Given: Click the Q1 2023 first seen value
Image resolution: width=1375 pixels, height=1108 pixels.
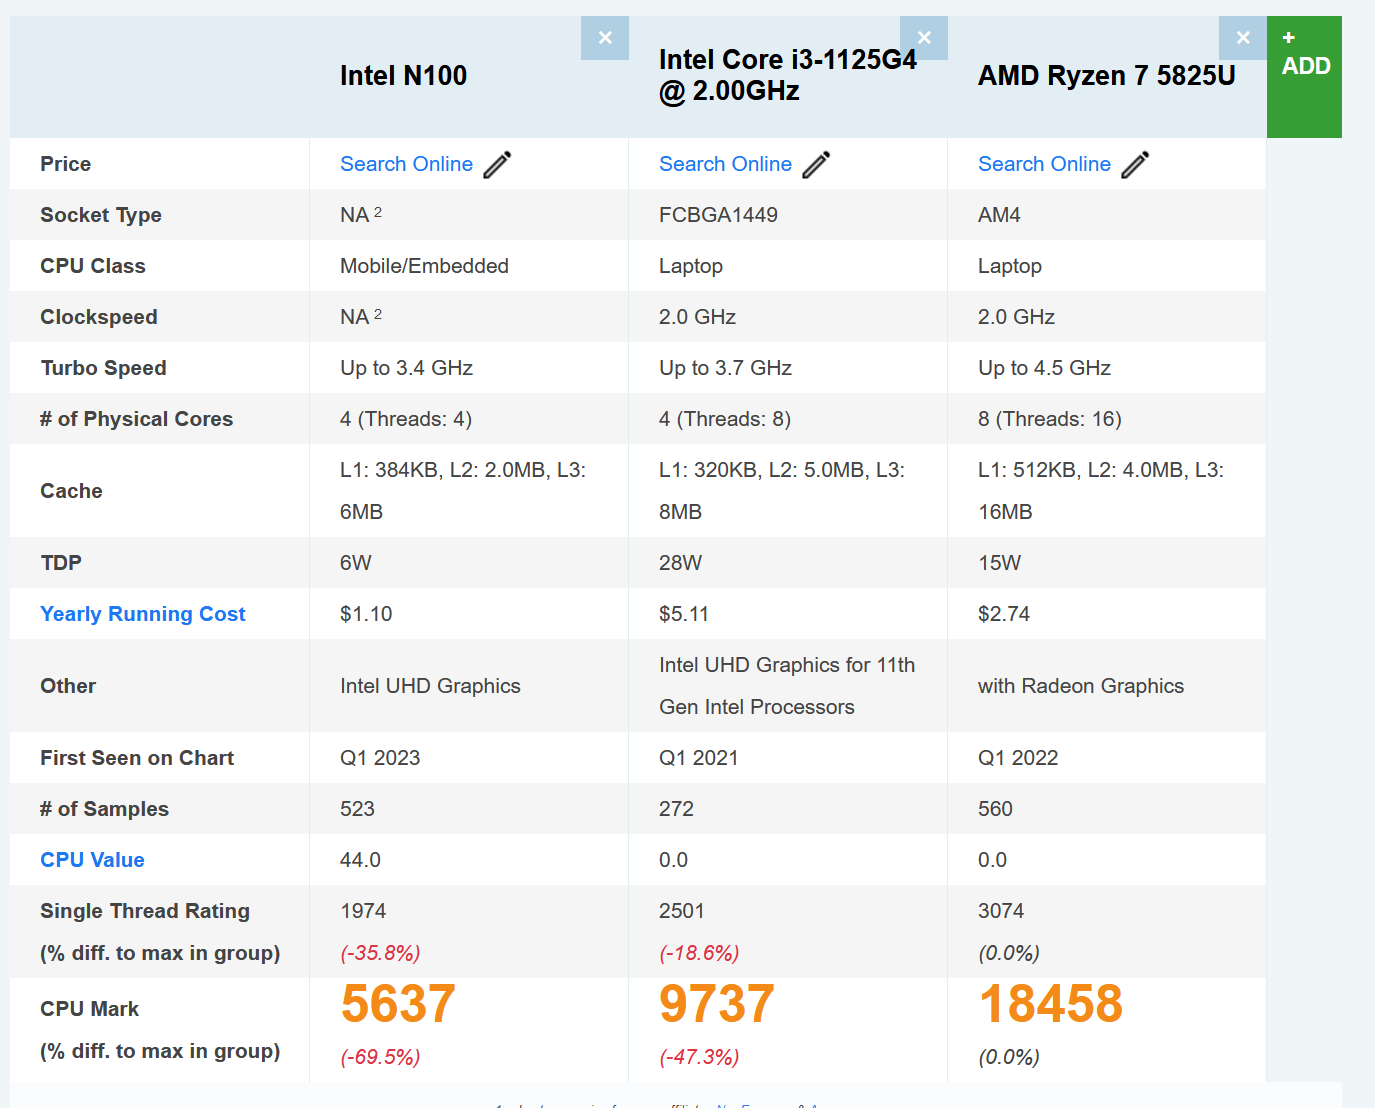Looking at the screenshot, I should point(380,758).
